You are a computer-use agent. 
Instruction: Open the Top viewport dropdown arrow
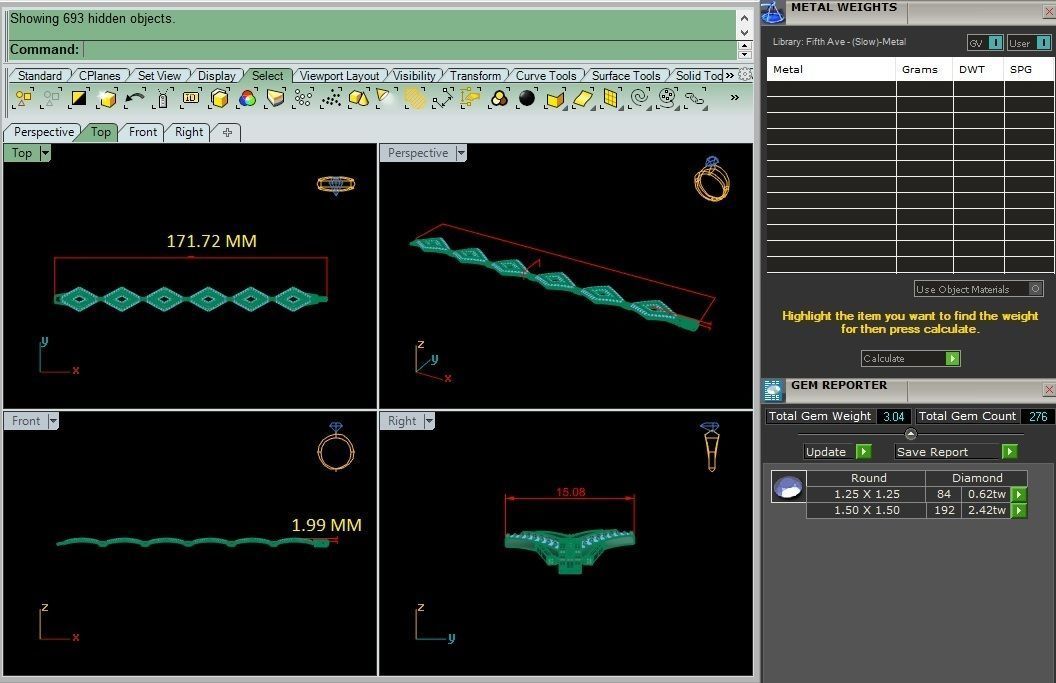[45, 154]
